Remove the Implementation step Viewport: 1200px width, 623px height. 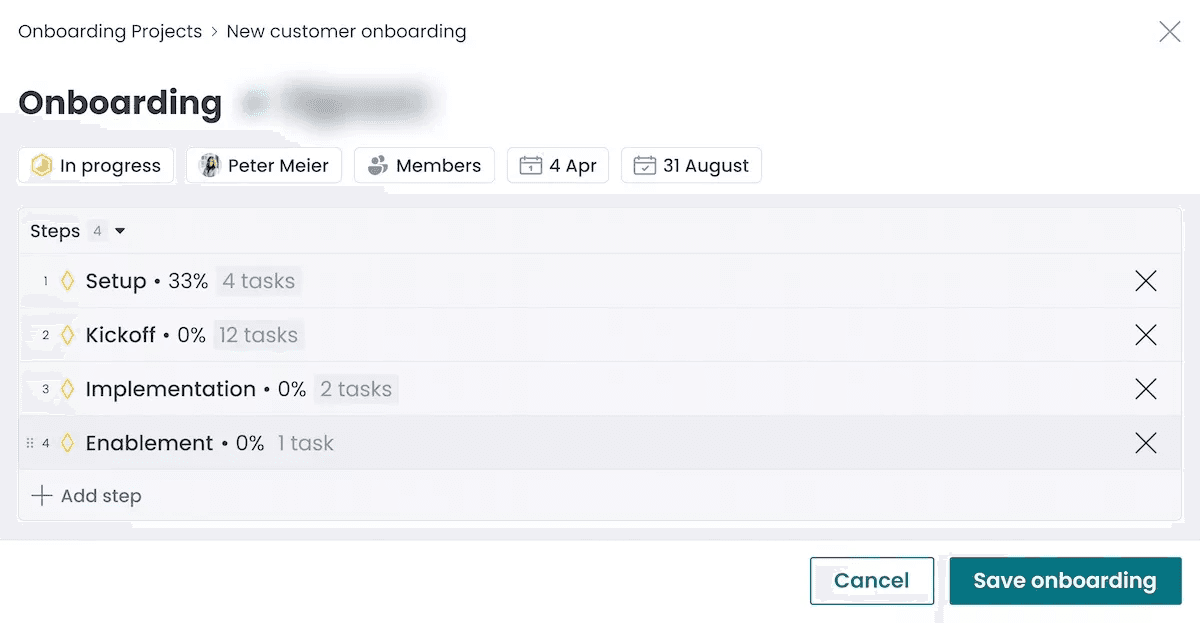[x=1146, y=389]
